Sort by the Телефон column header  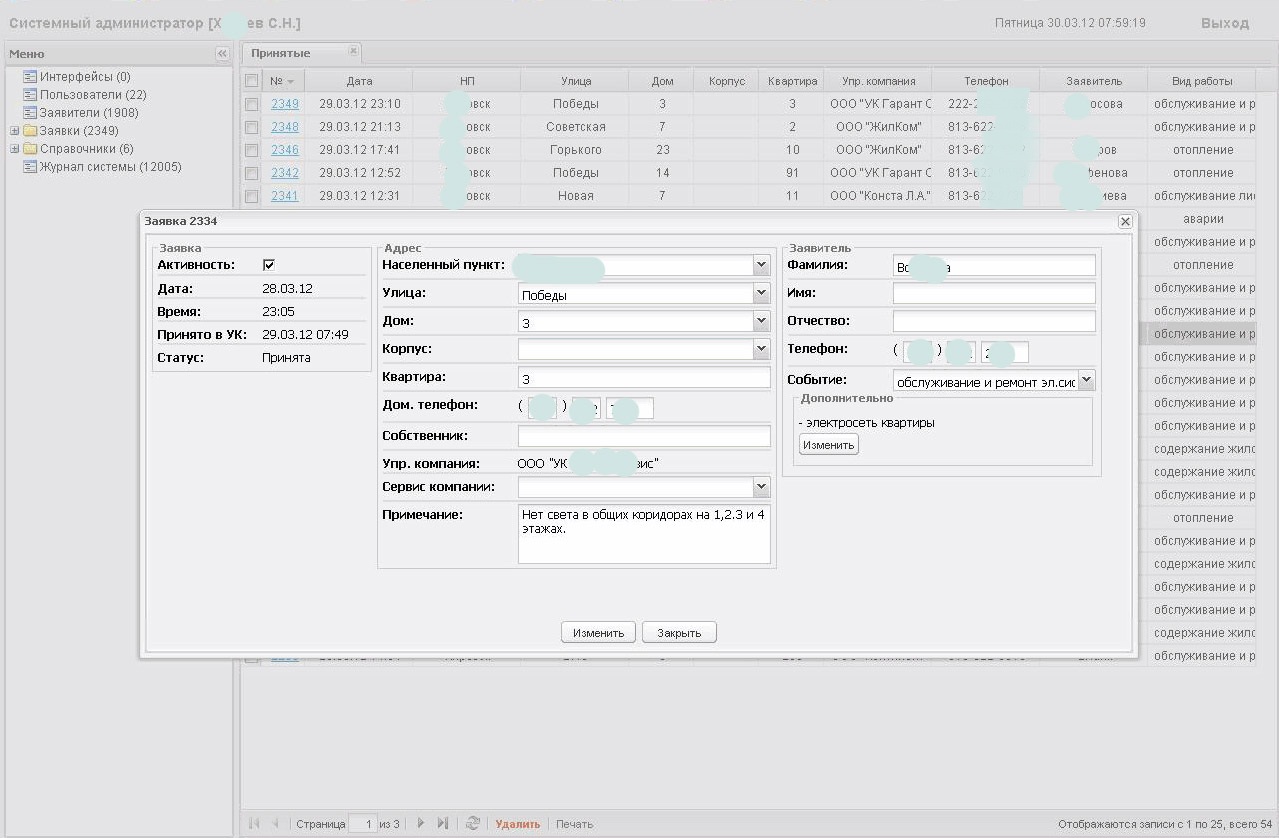tap(986, 81)
